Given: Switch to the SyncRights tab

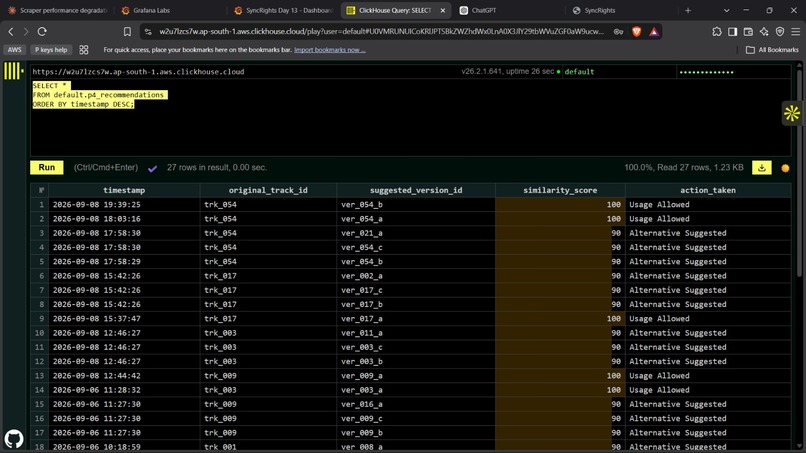Looking at the screenshot, I should [x=620, y=10].
